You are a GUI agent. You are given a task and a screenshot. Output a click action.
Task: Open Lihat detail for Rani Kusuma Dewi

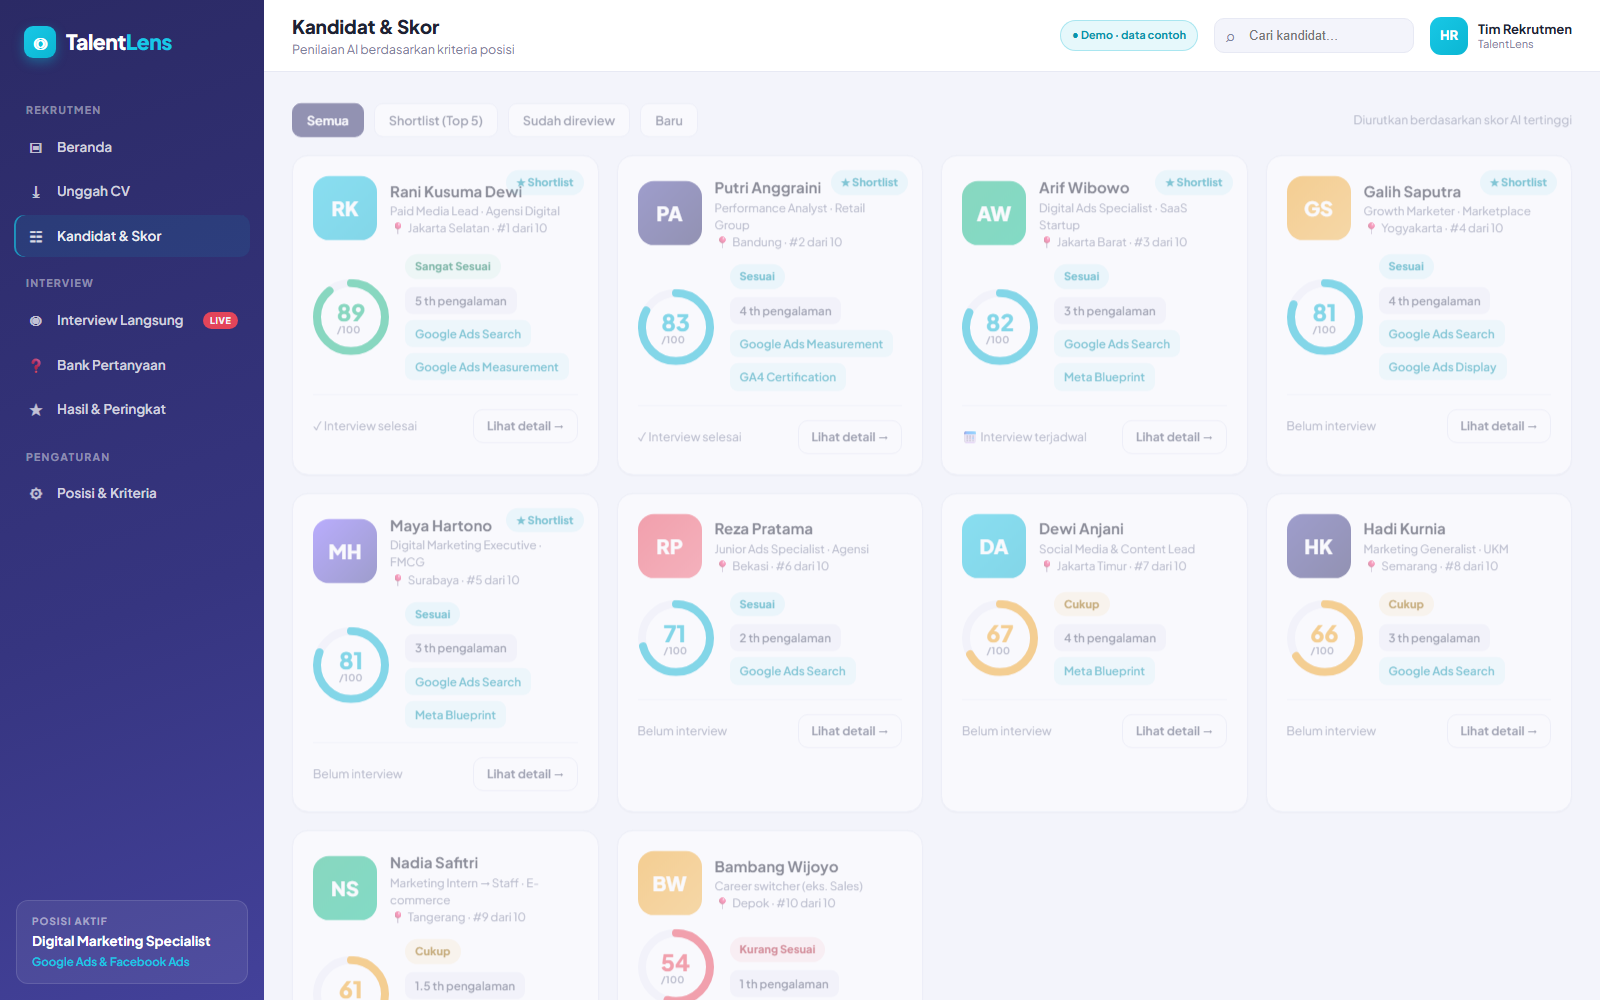coord(525,426)
